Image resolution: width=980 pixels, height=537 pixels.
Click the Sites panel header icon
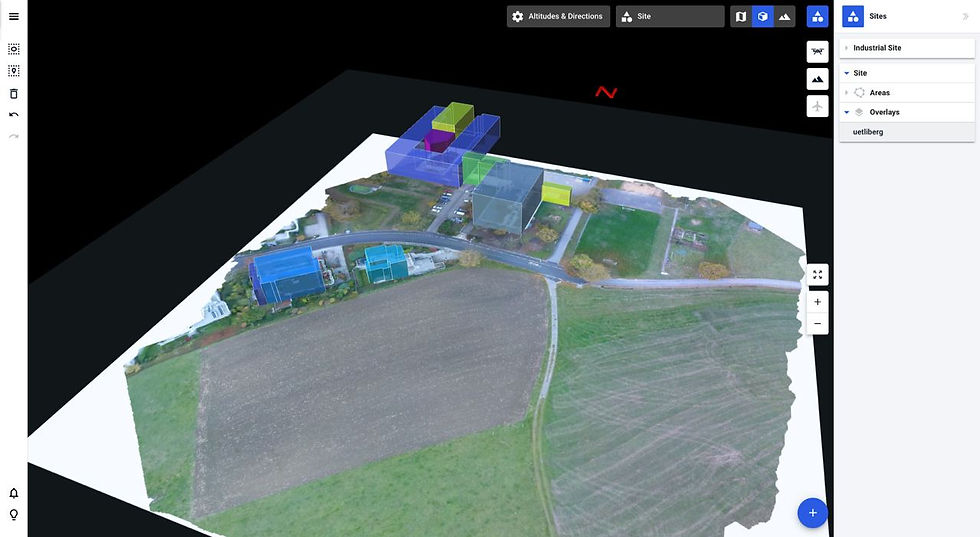tap(853, 16)
